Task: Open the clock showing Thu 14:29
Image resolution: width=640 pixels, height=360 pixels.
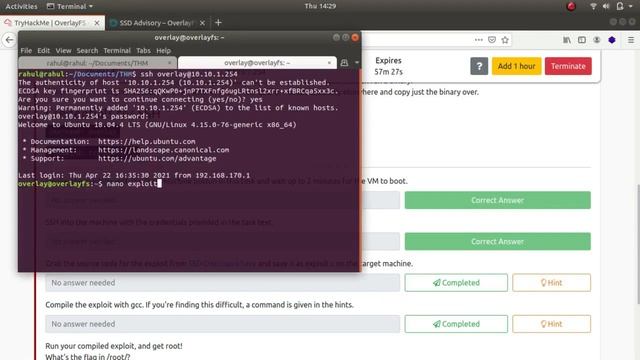Action: 320,6
